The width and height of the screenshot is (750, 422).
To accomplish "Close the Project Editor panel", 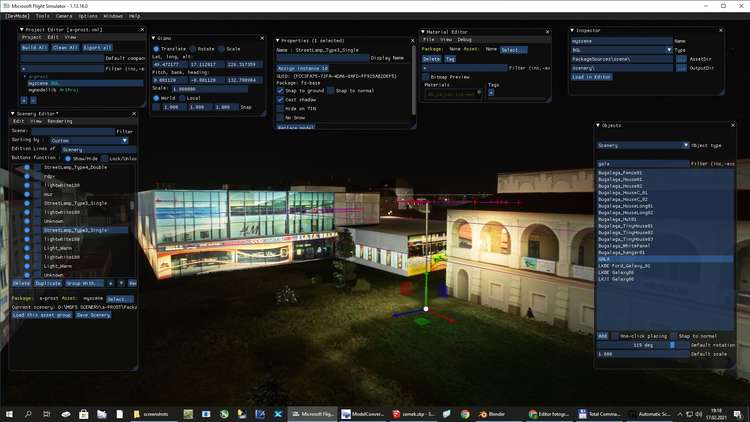I will pos(142,30).
